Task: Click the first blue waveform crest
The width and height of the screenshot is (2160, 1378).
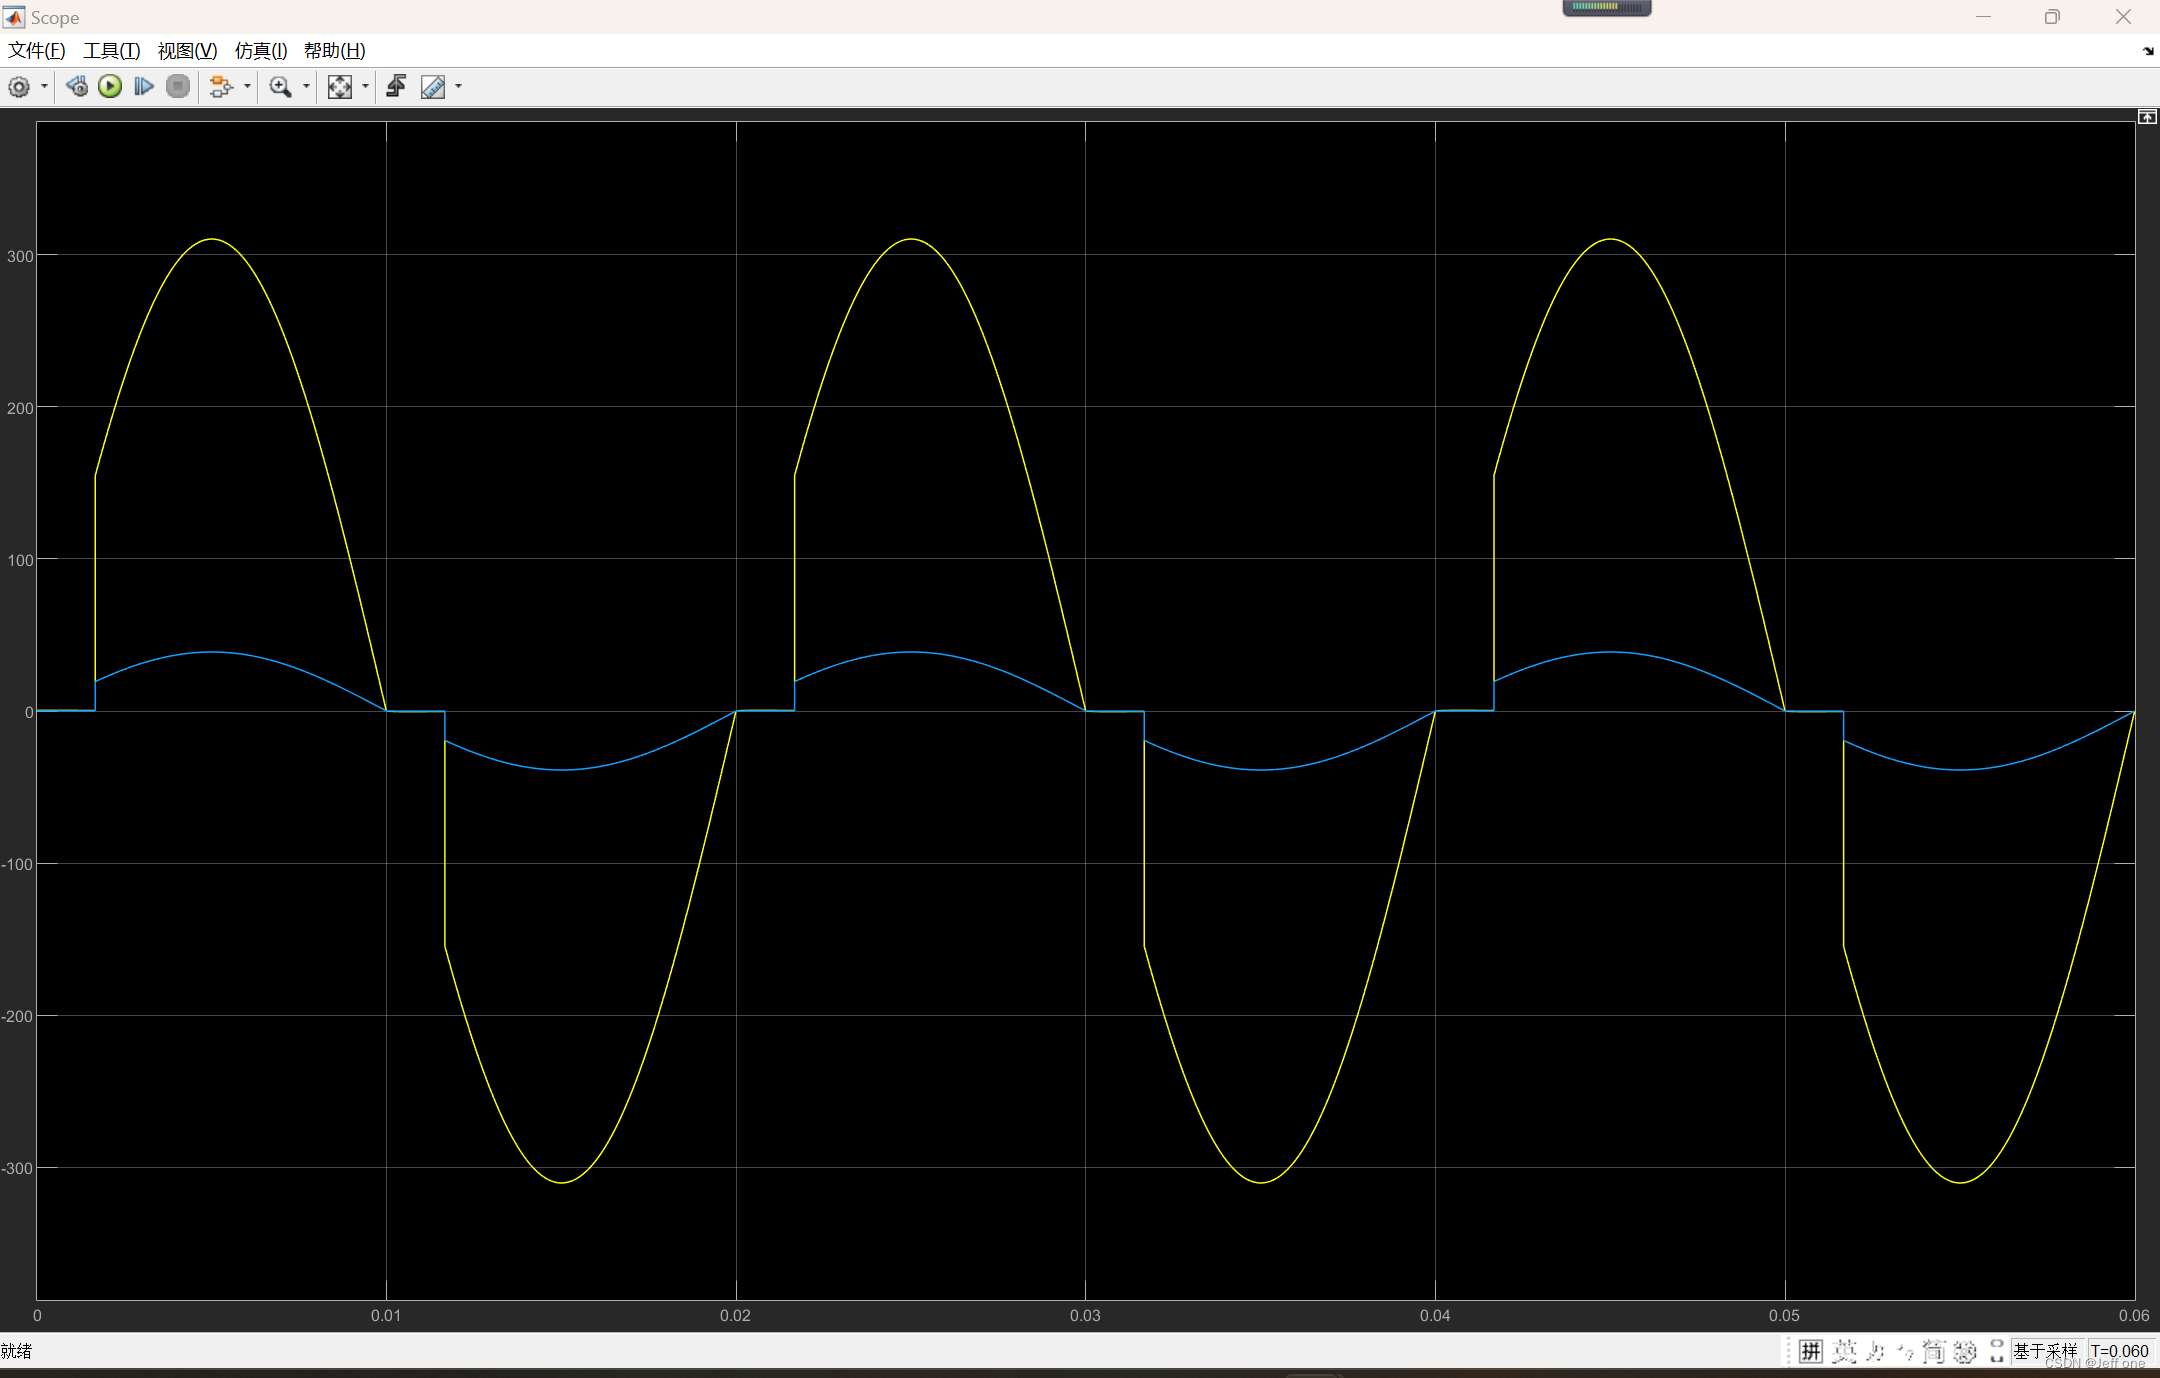Action: [211, 652]
